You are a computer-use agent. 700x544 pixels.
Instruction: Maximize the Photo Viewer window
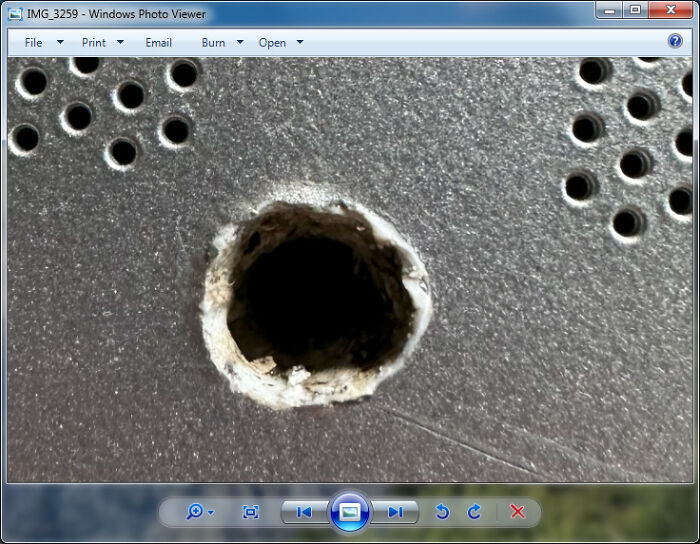pos(635,10)
